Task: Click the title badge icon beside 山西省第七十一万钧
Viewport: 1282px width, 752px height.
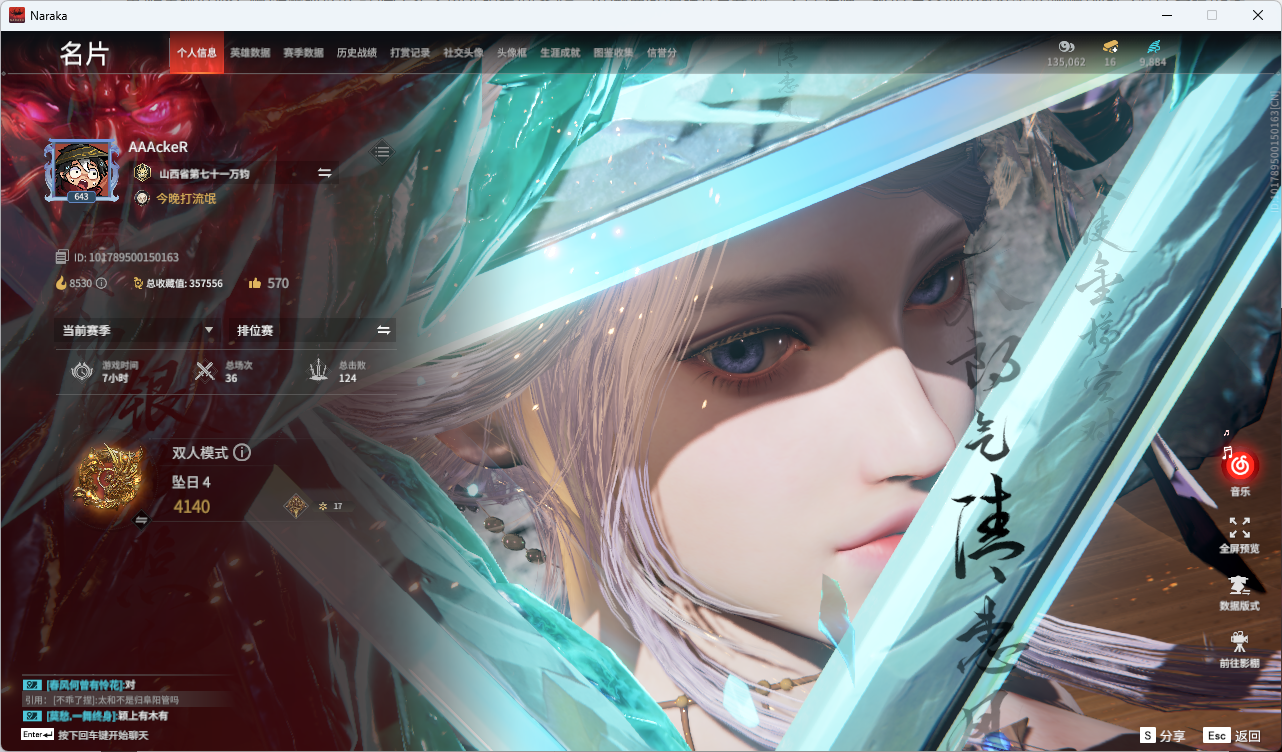Action: pos(143,173)
